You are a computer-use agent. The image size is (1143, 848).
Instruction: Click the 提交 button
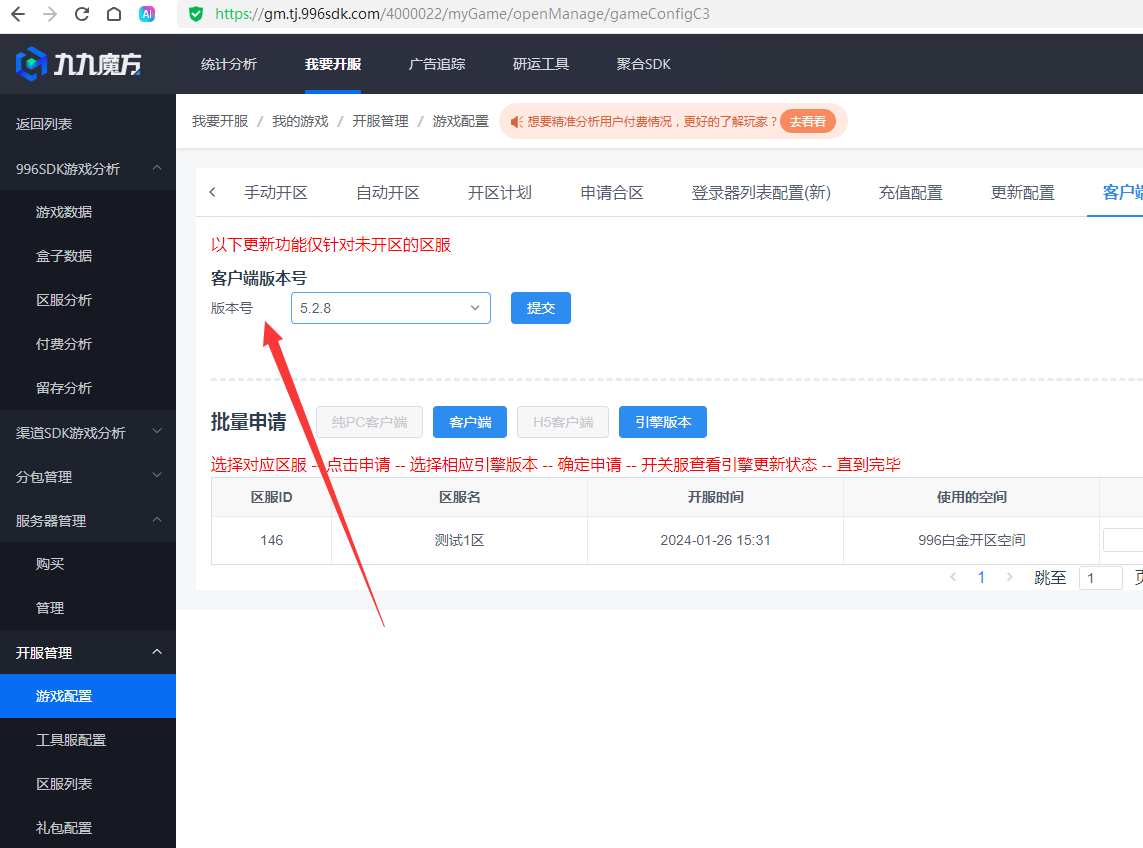point(541,308)
